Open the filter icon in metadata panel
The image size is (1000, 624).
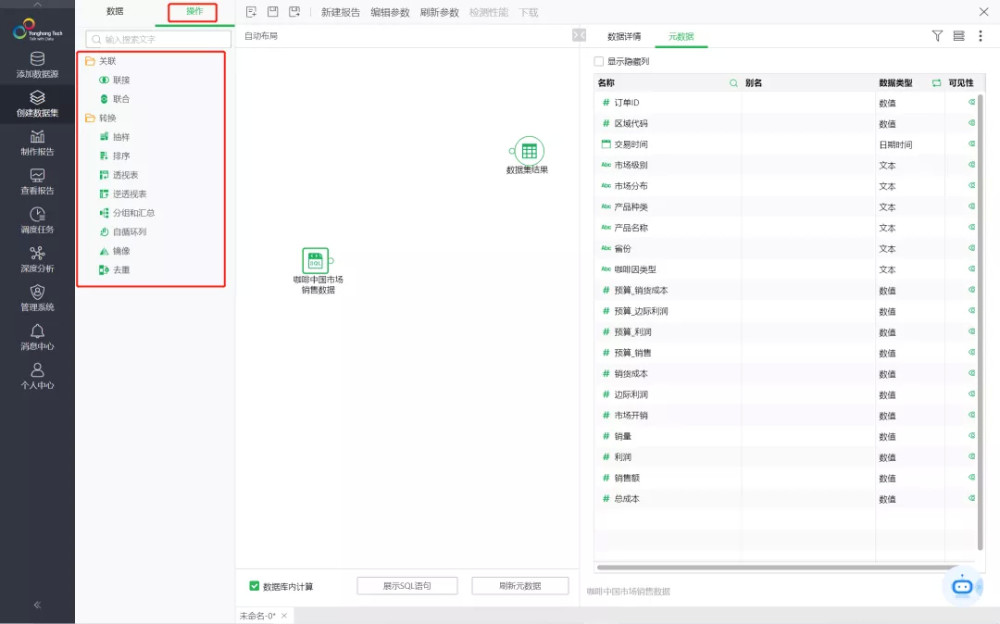pos(937,36)
